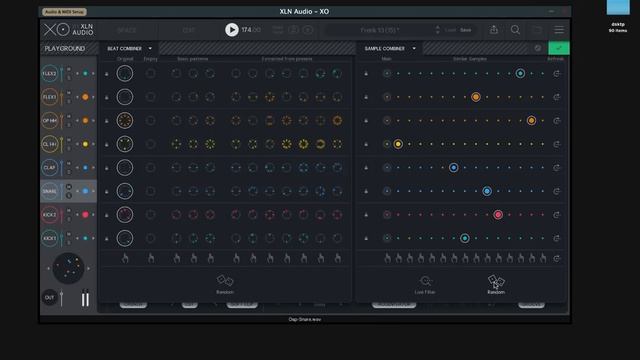Screen dimensions: 640x360
Task: Open the search magnifier in top bar
Action: pos(516,30)
